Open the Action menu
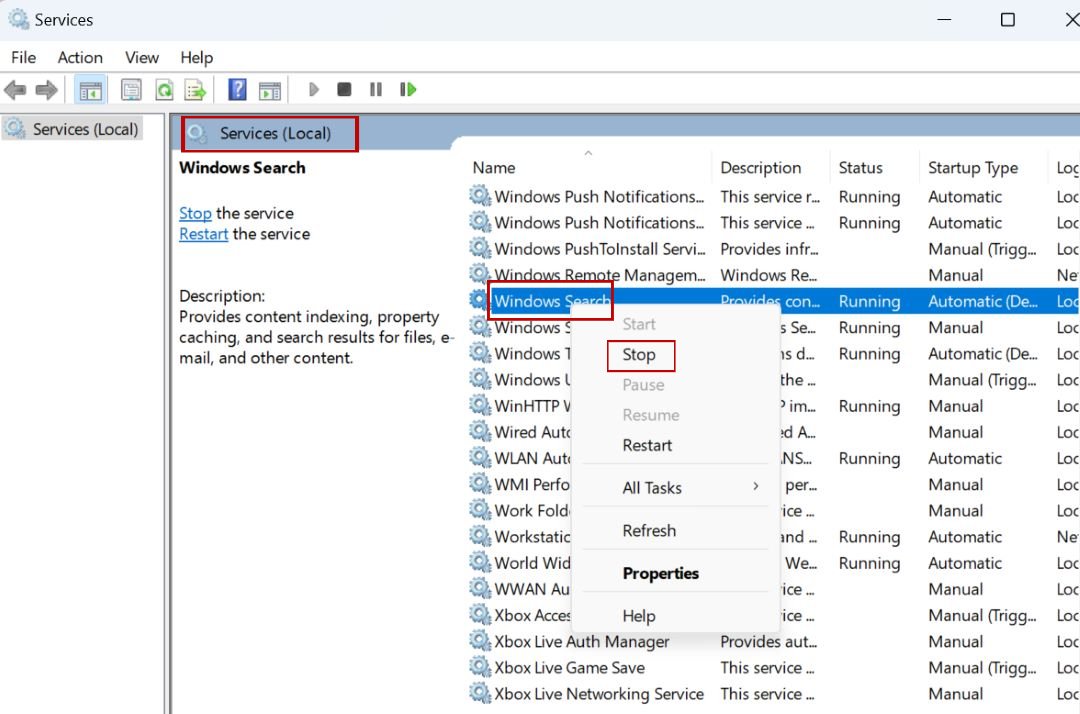This screenshot has width=1080, height=714. click(79, 57)
